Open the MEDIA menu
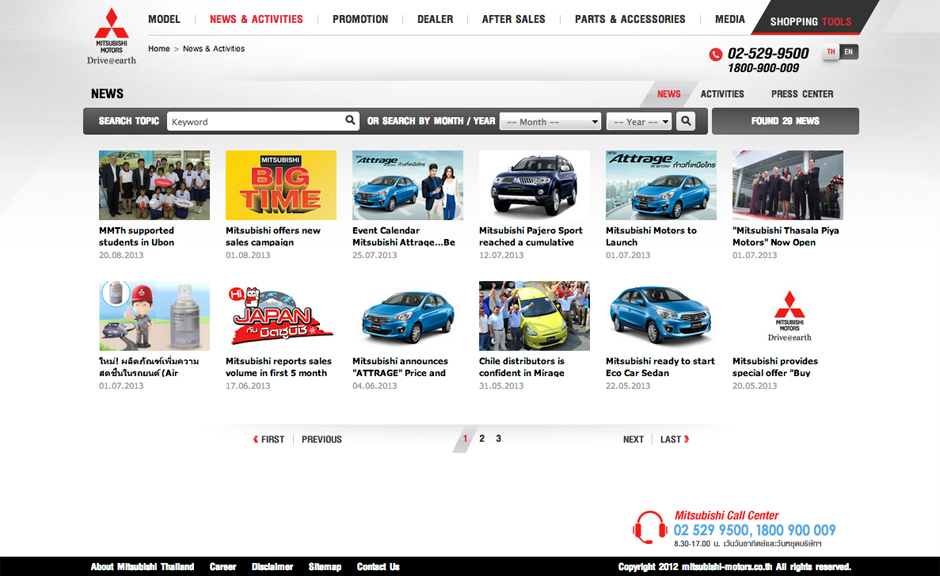 click(x=730, y=19)
